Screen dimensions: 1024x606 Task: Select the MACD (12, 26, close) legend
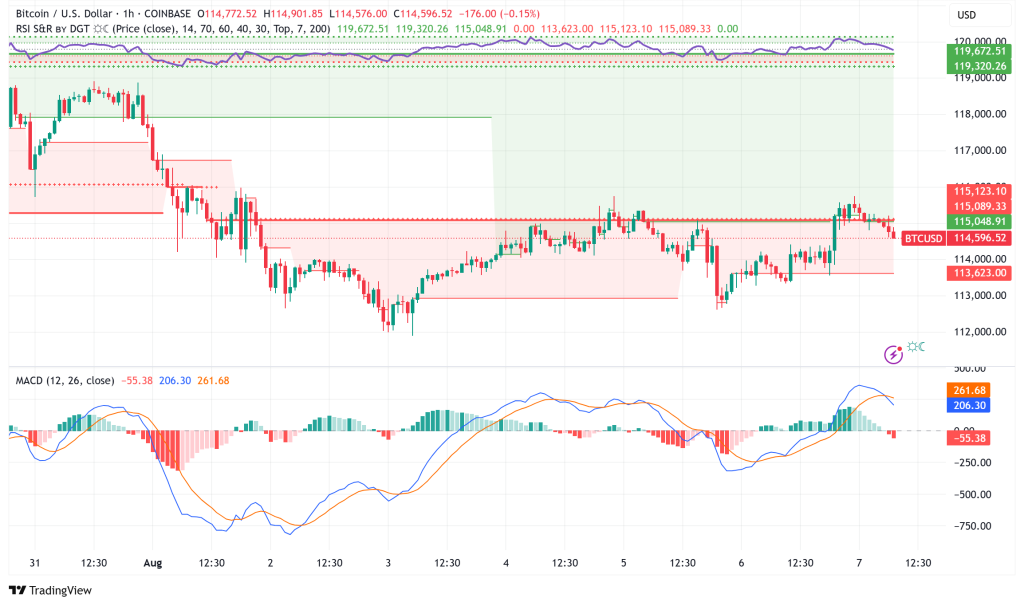tap(65, 381)
